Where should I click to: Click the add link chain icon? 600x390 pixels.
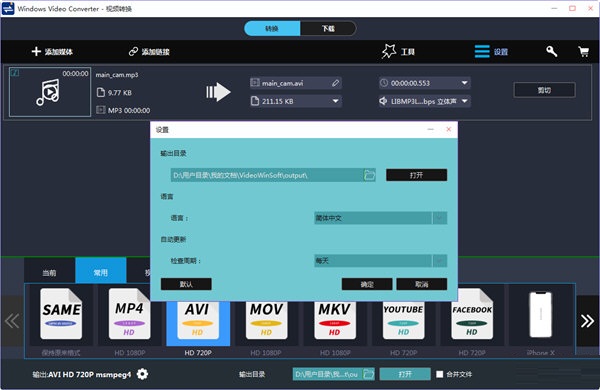point(133,51)
